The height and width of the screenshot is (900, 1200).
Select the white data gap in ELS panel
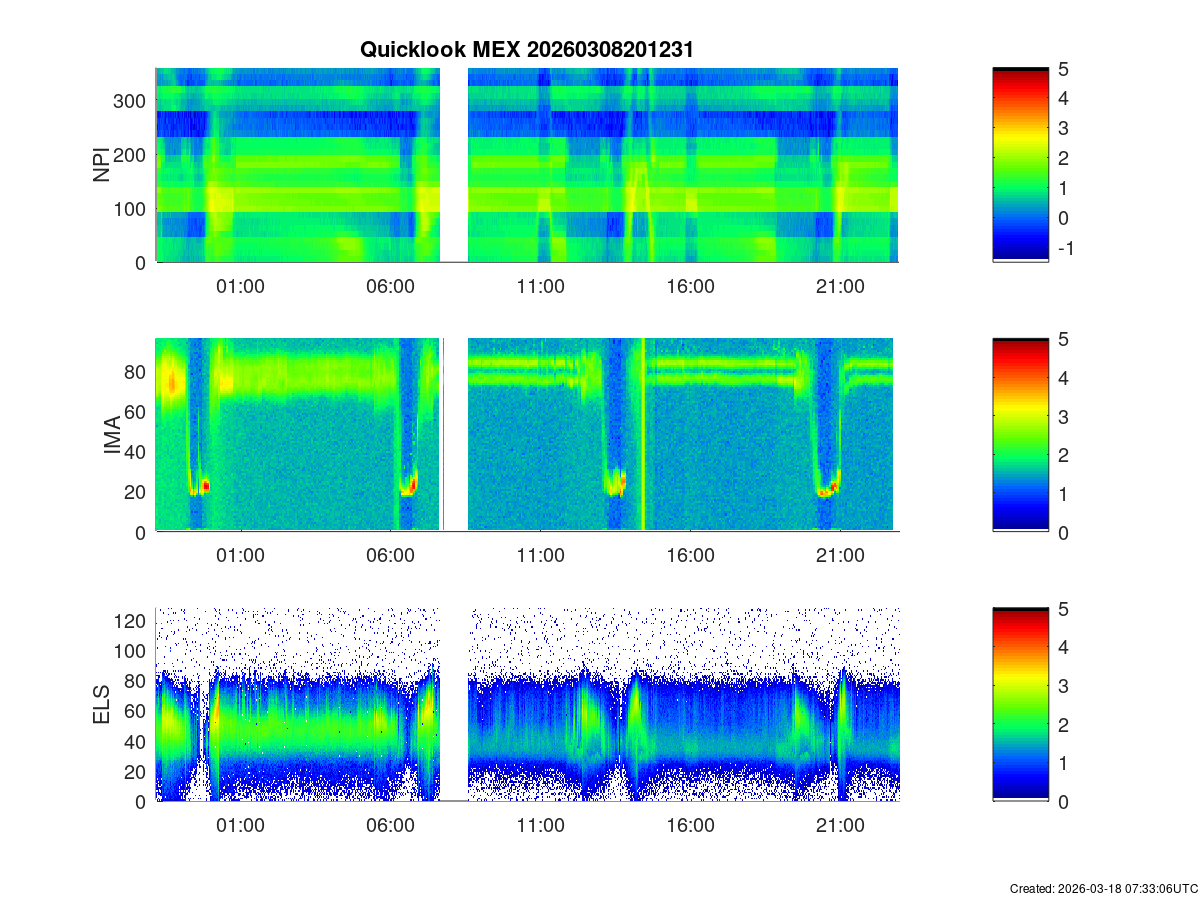click(x=454, y=704)
